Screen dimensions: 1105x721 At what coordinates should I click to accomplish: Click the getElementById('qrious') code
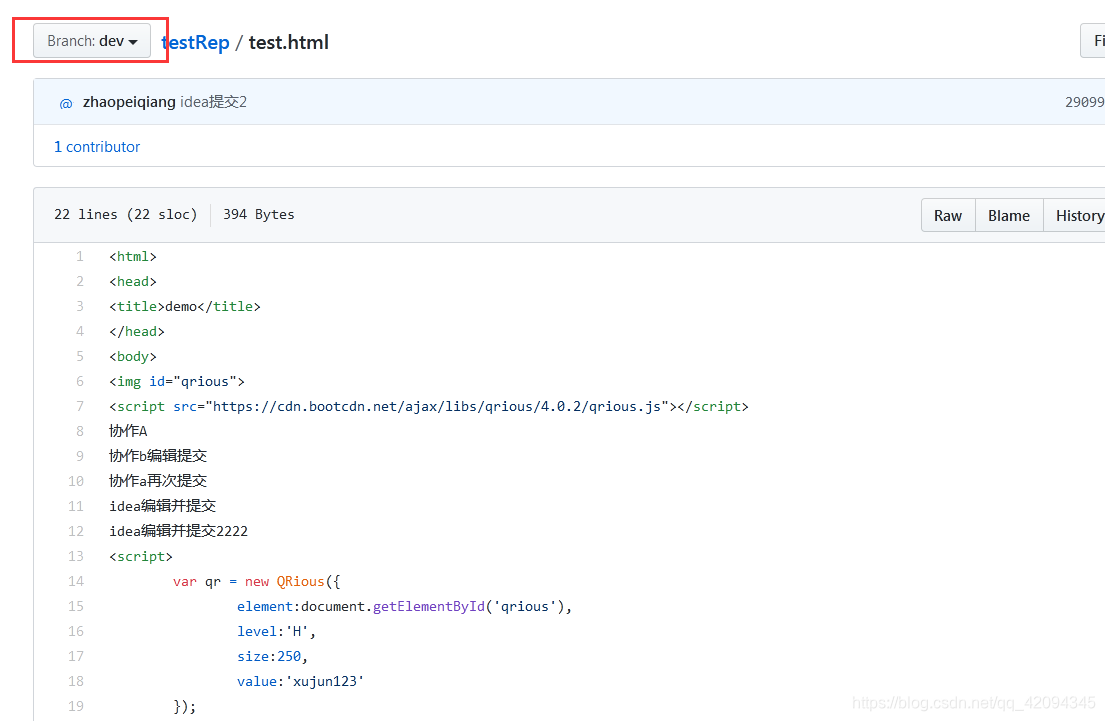pyautogui.click(x=468, y=606)
